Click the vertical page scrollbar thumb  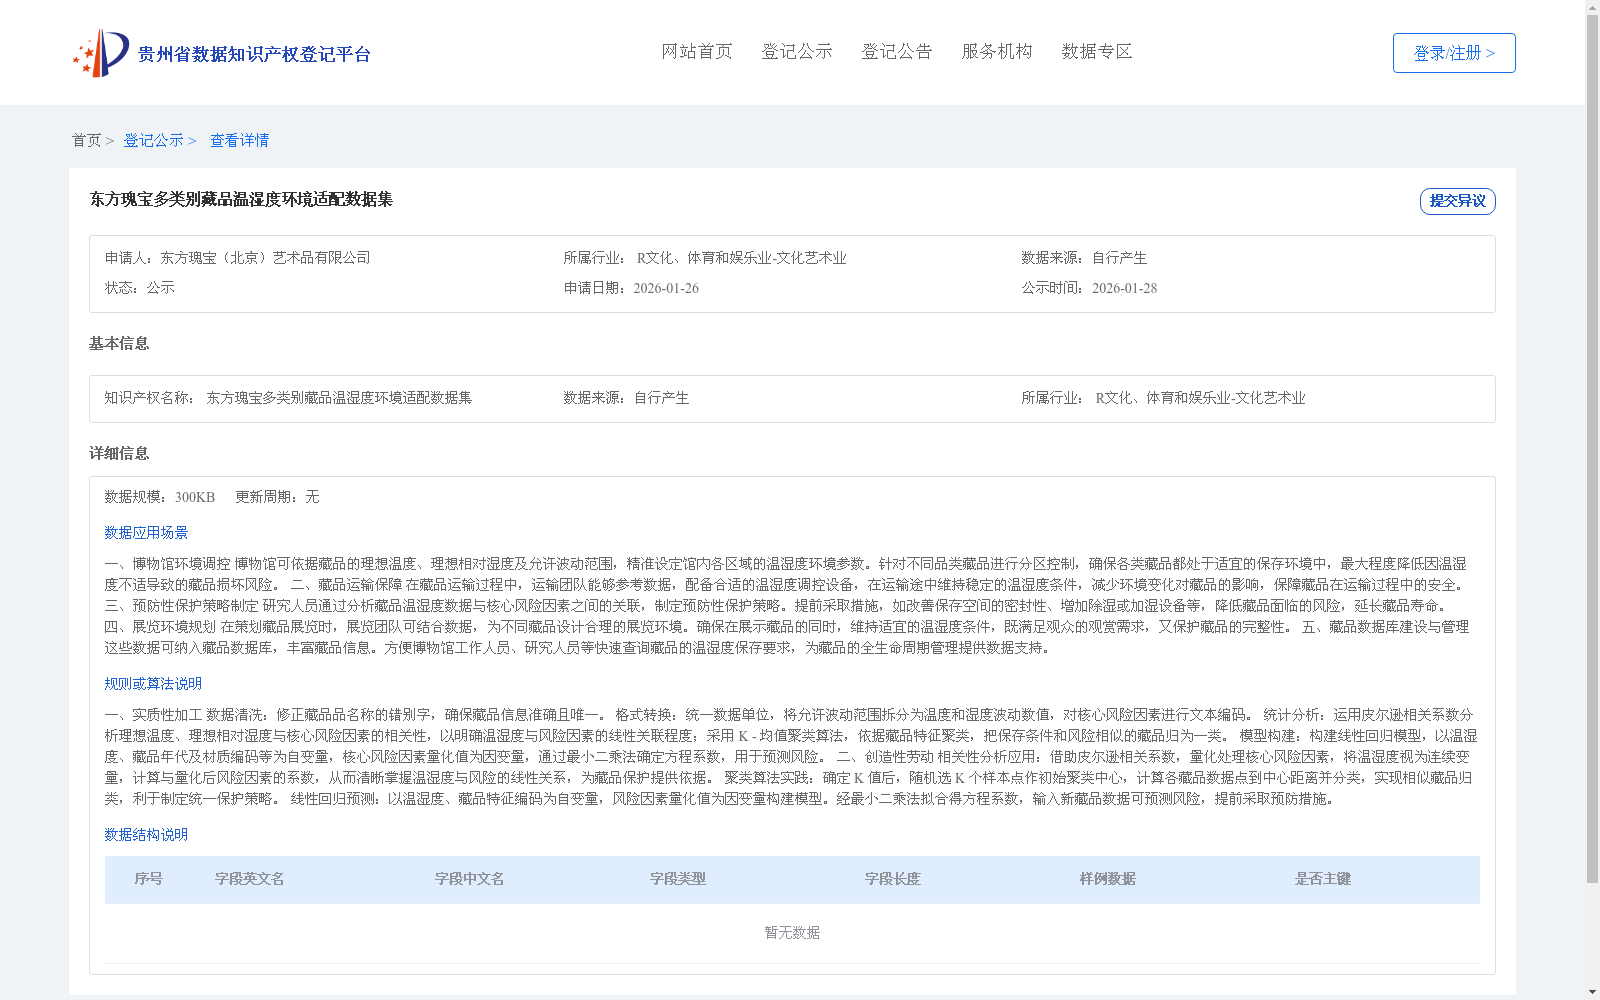click(1592, 449)
